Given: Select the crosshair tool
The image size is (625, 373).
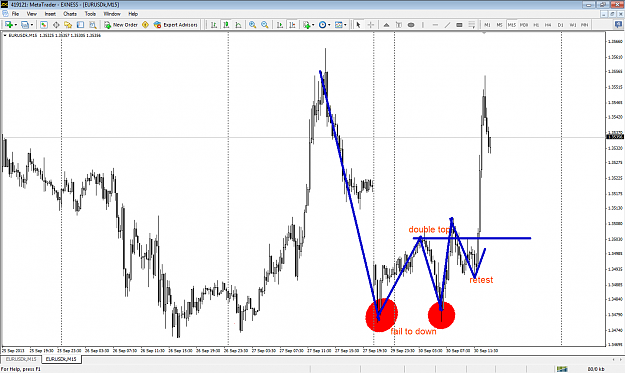Looking at the screenshot, I should pyautogui.click(x=370, y=25).
